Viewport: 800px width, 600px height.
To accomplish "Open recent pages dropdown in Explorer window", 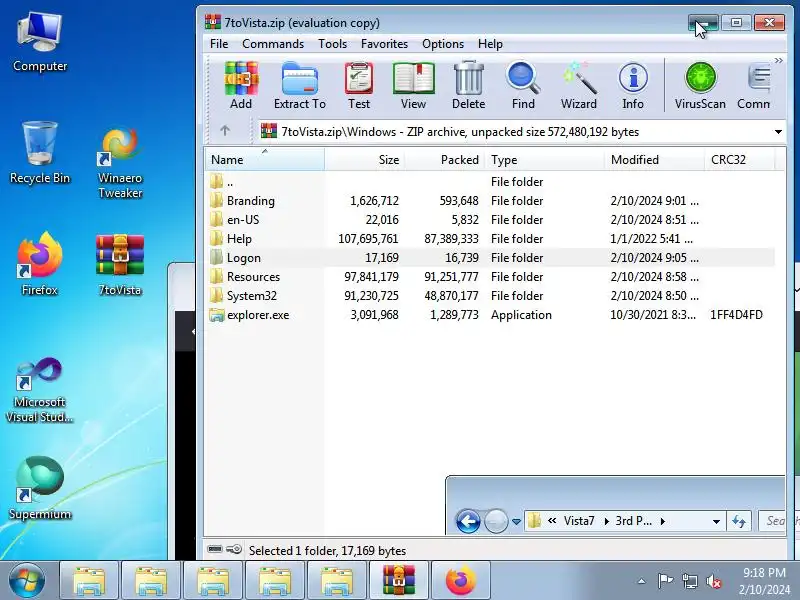I will pos(516,521).
